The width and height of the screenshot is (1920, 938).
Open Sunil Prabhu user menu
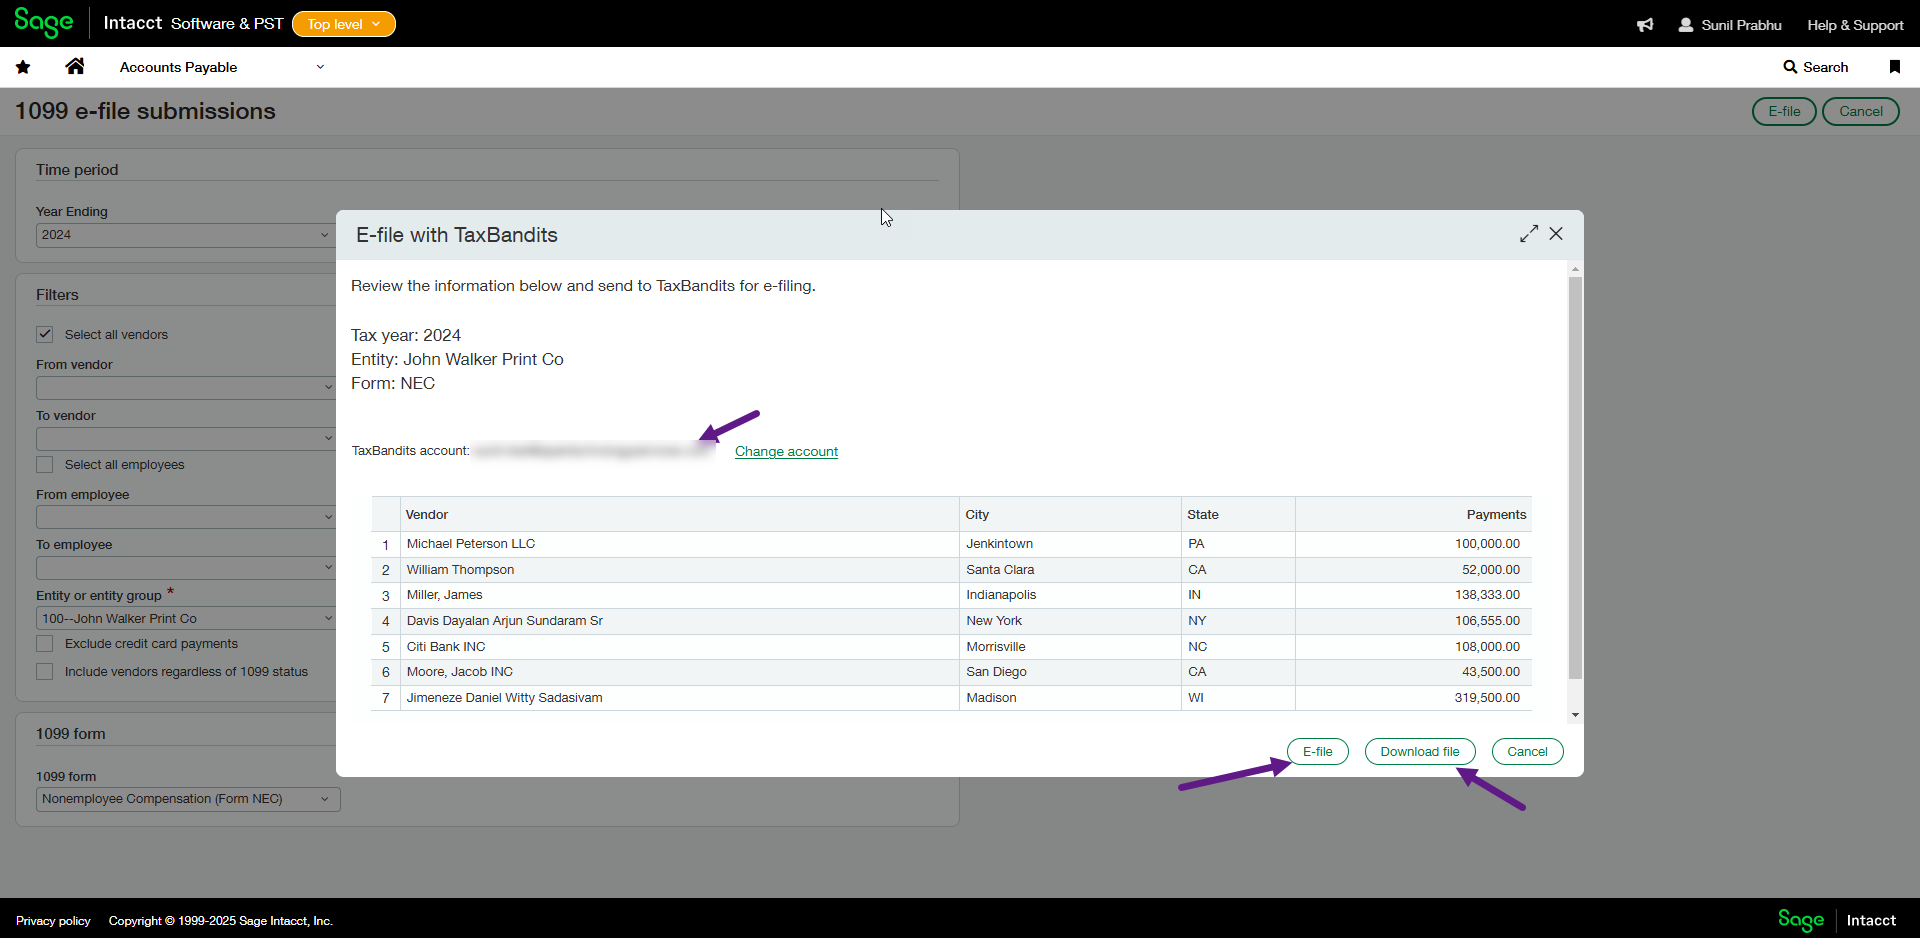tap(1730, 25)
